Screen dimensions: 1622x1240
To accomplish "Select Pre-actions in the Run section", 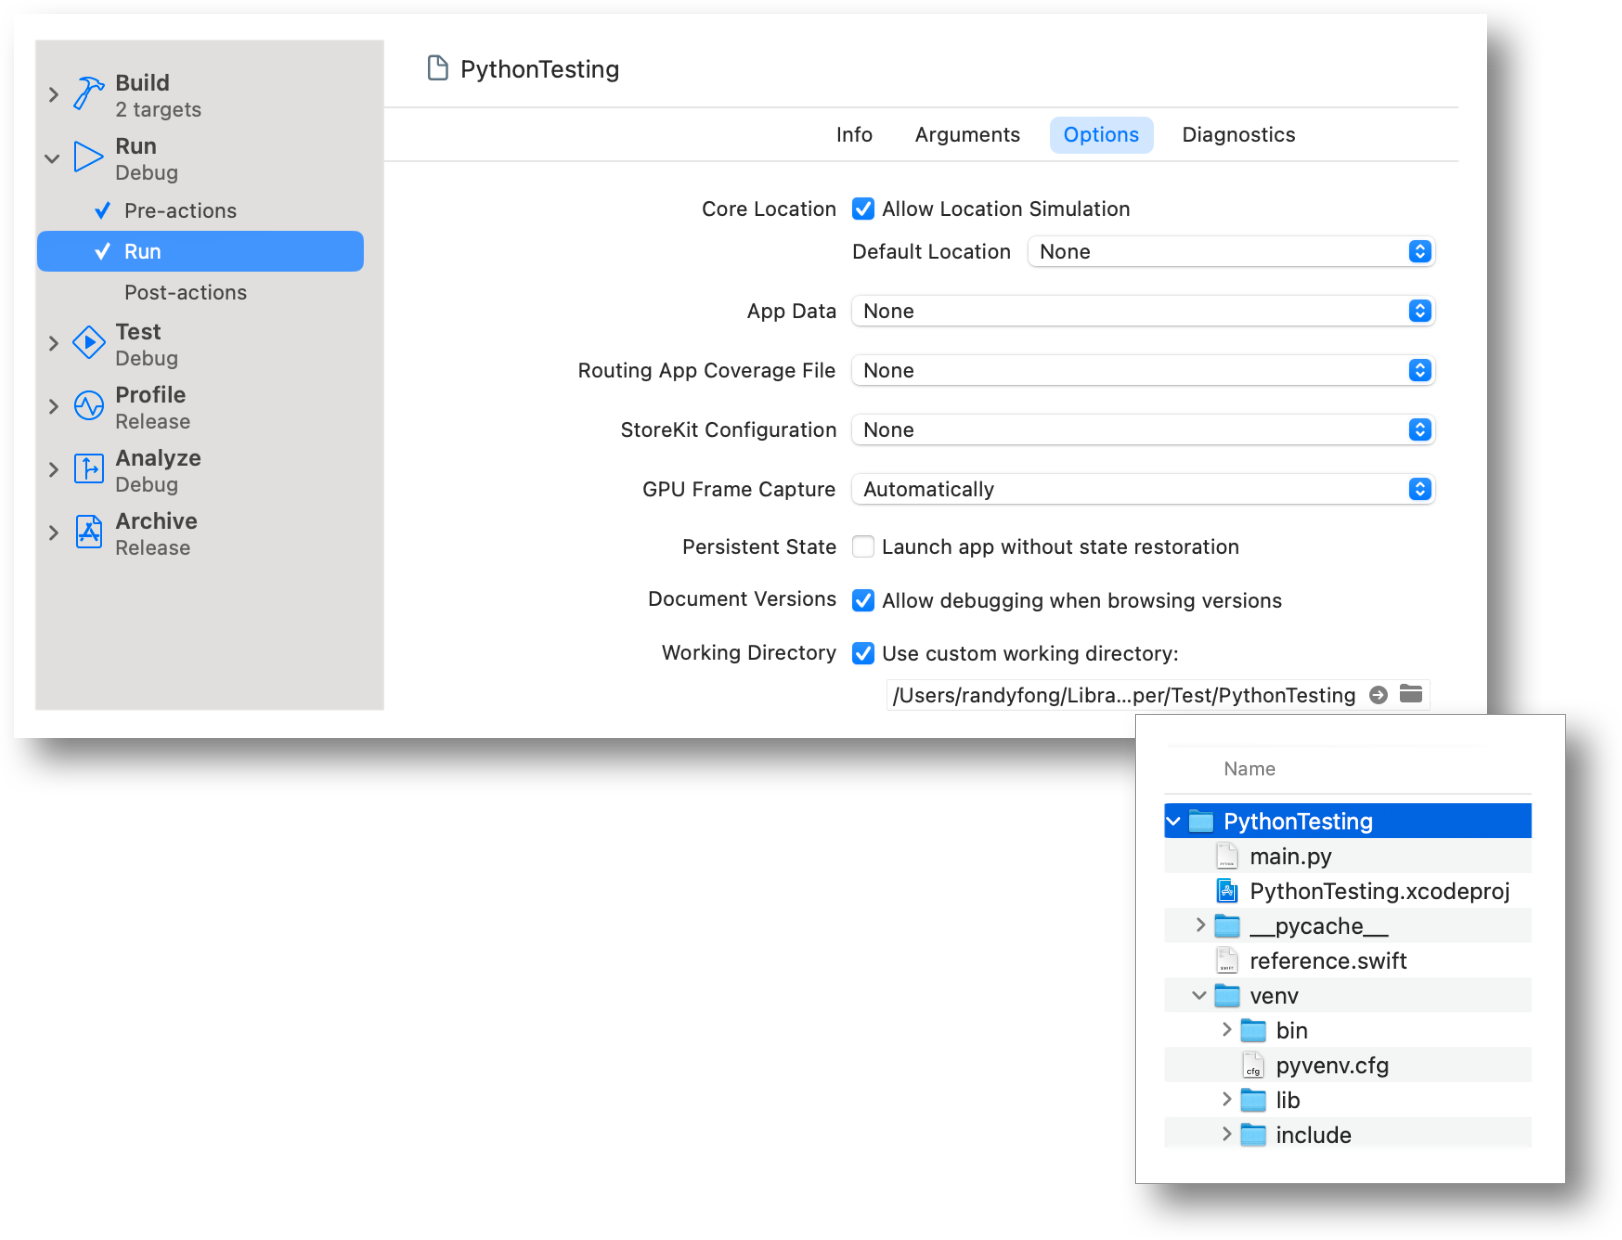I will [180, 211].
